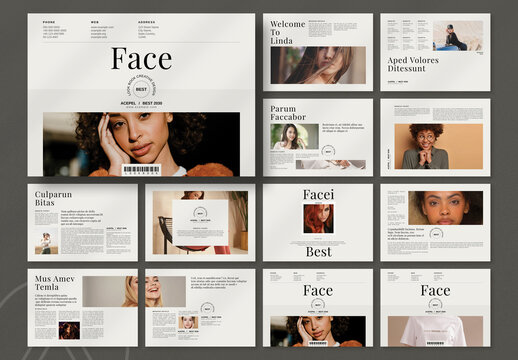Click the 'Best' text below red-haired photo
Viewport: 518px width, 360px height.
pyautogui.click(x=319, y=252)
